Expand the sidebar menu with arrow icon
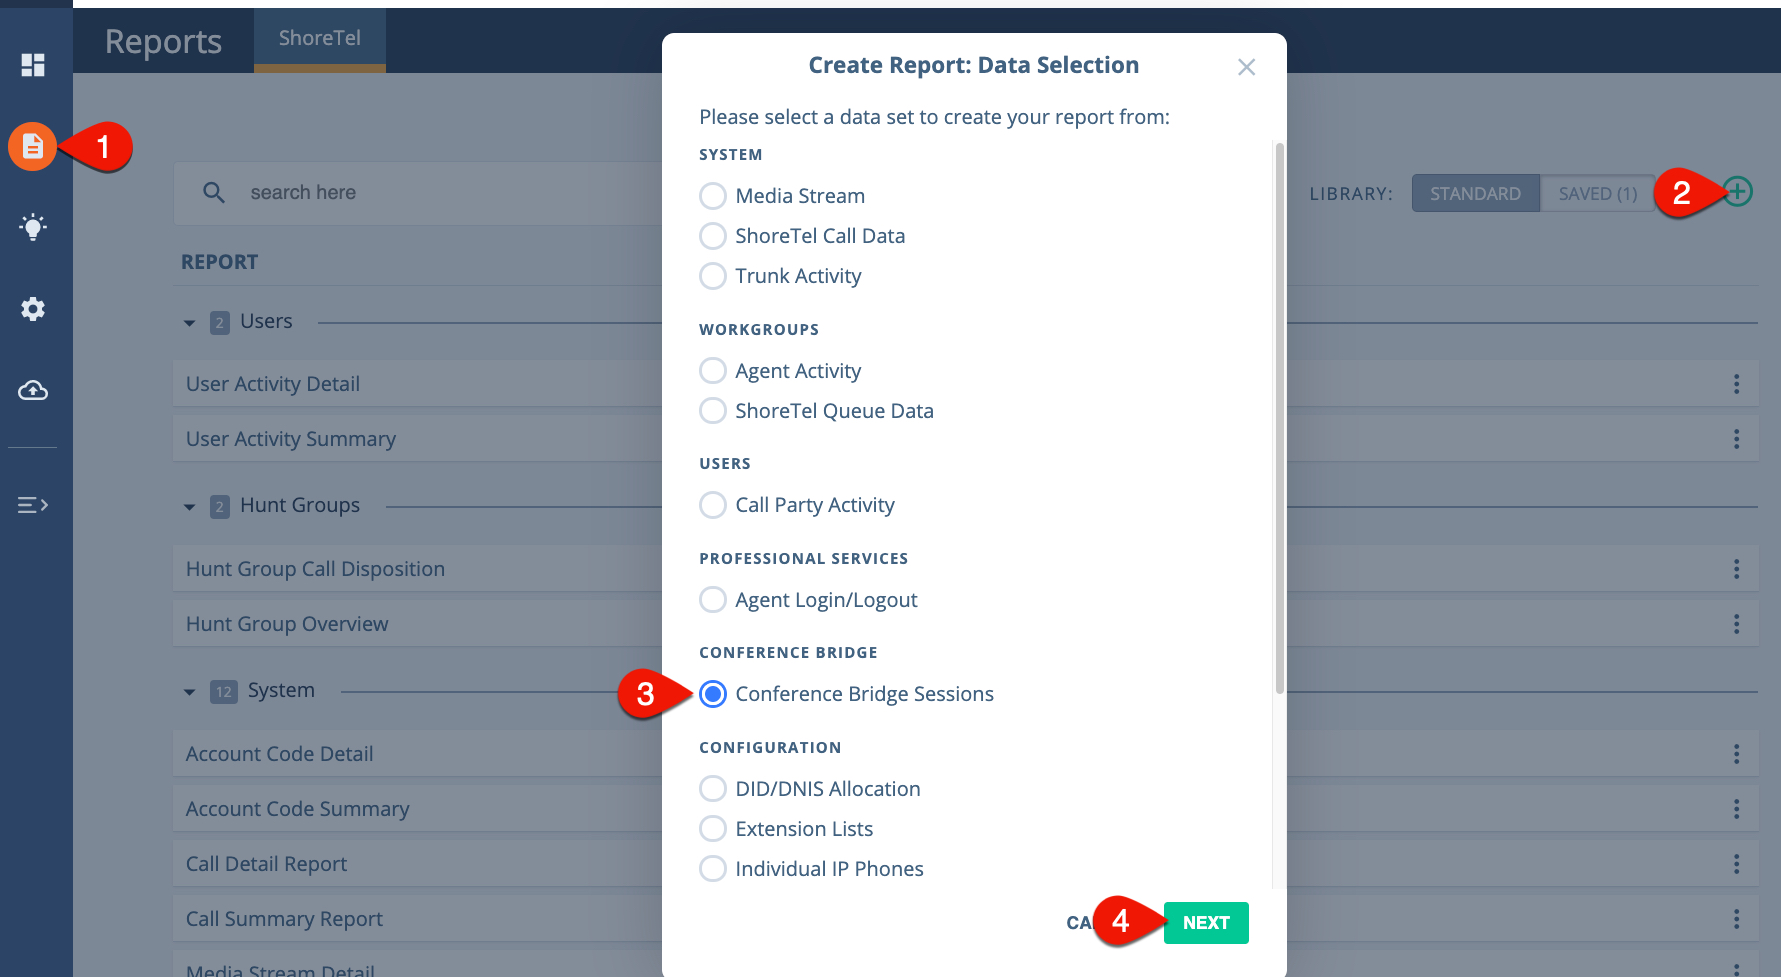1781x977 pixels. point(33,505)
